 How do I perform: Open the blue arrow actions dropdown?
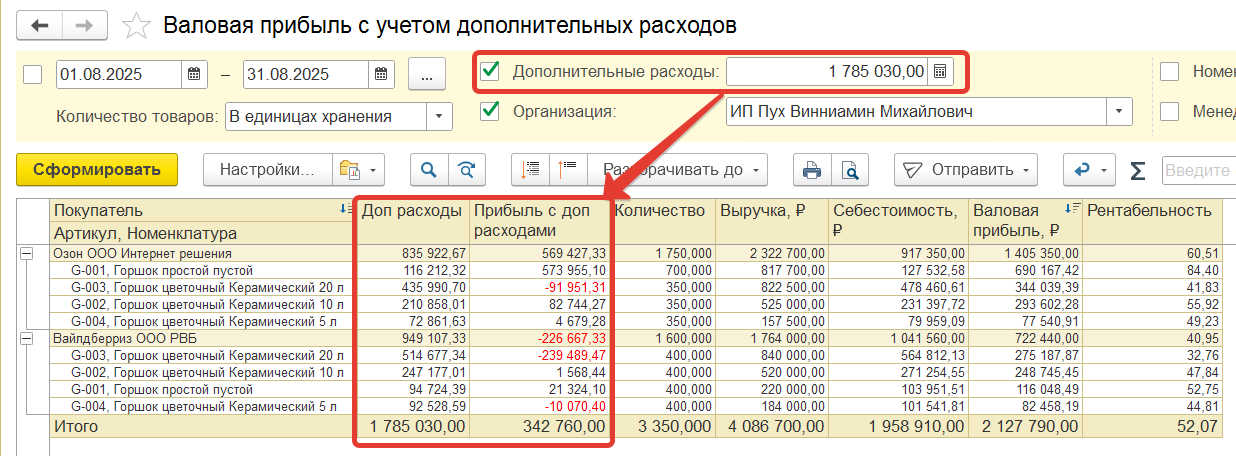coord(1088,169)
